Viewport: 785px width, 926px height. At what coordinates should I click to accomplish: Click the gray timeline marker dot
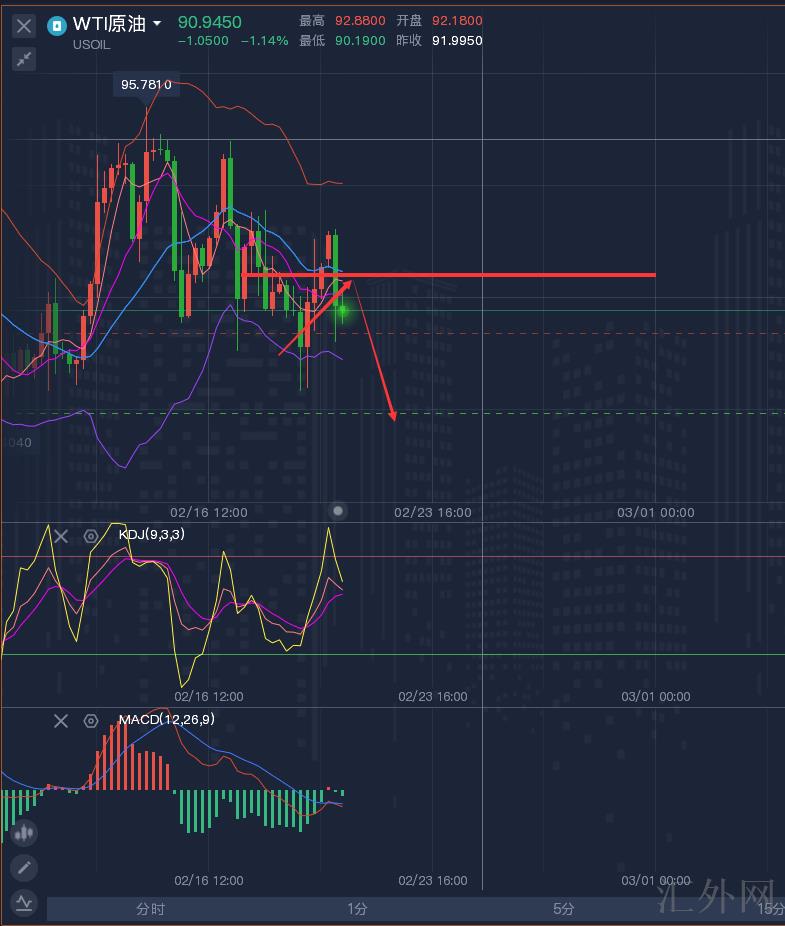pyautogui.click(x=338, y=511)
